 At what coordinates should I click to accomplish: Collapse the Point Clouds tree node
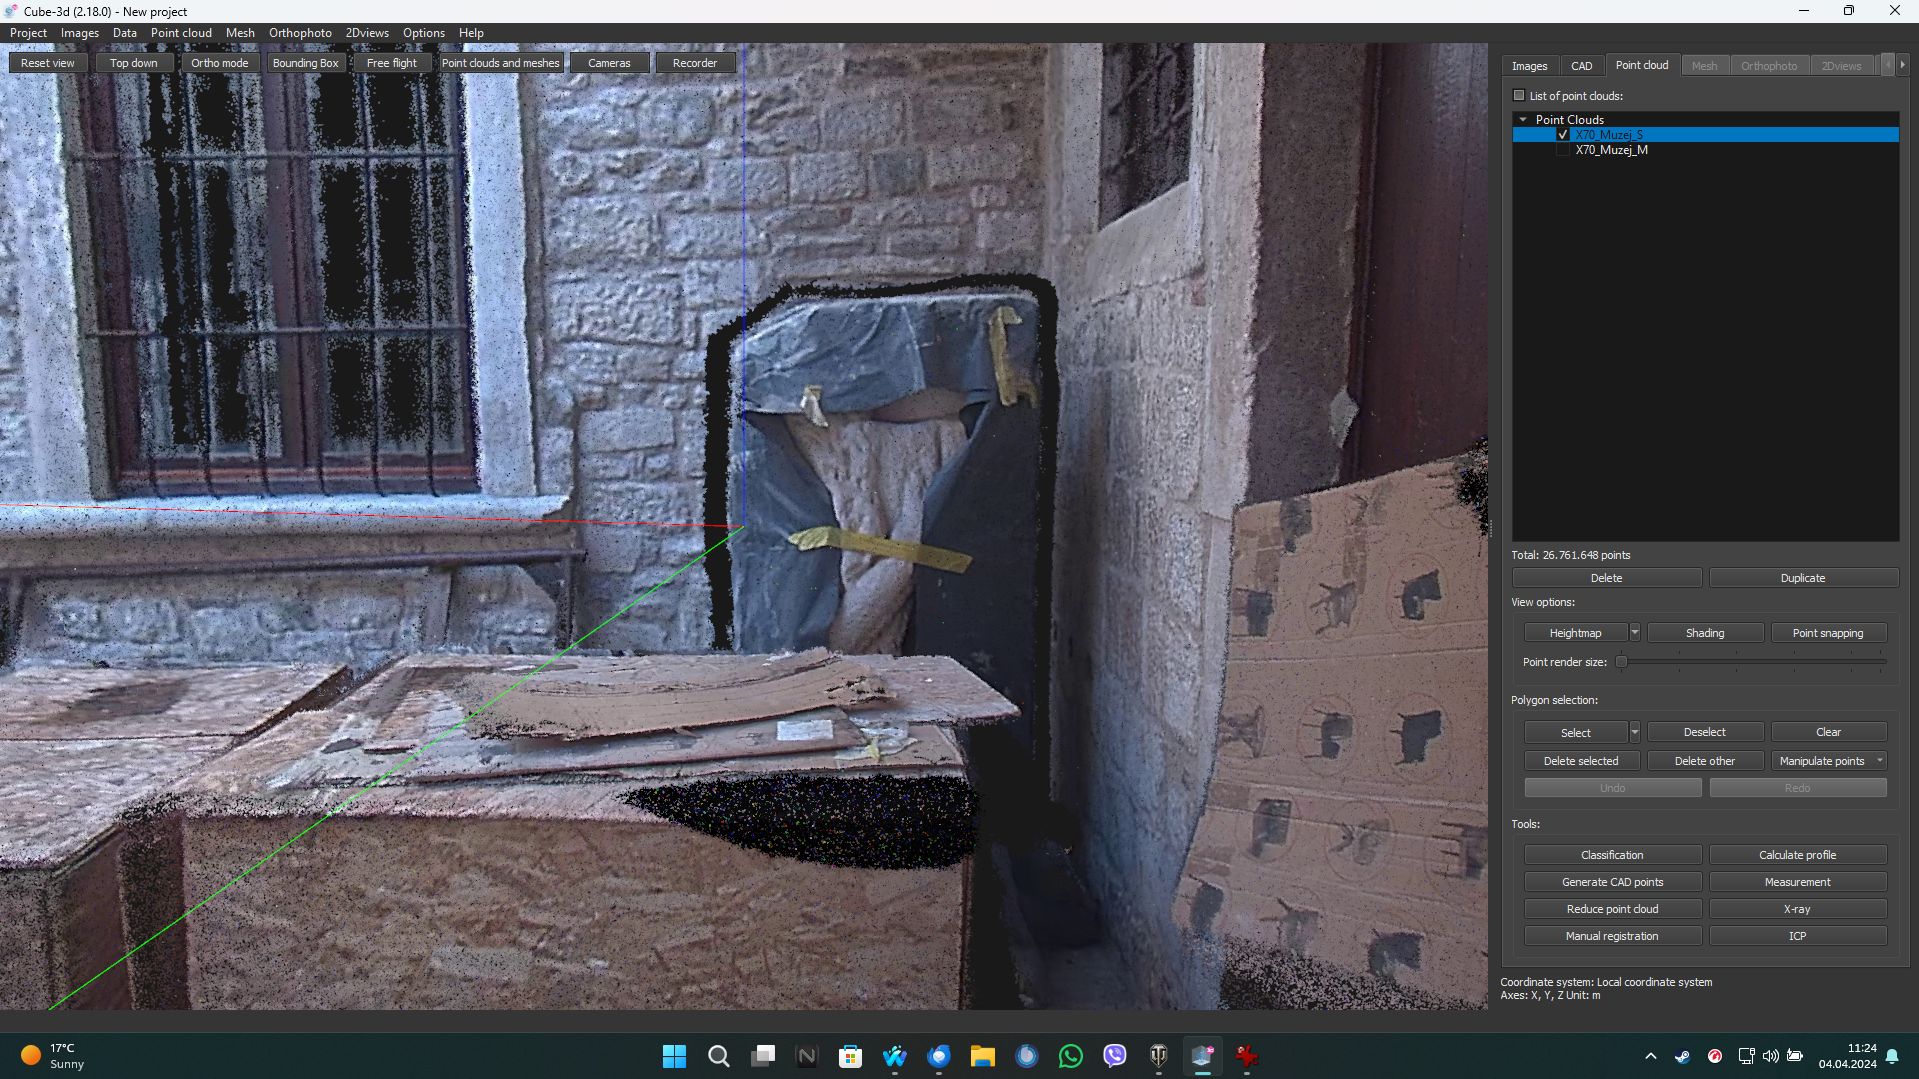1523,120
